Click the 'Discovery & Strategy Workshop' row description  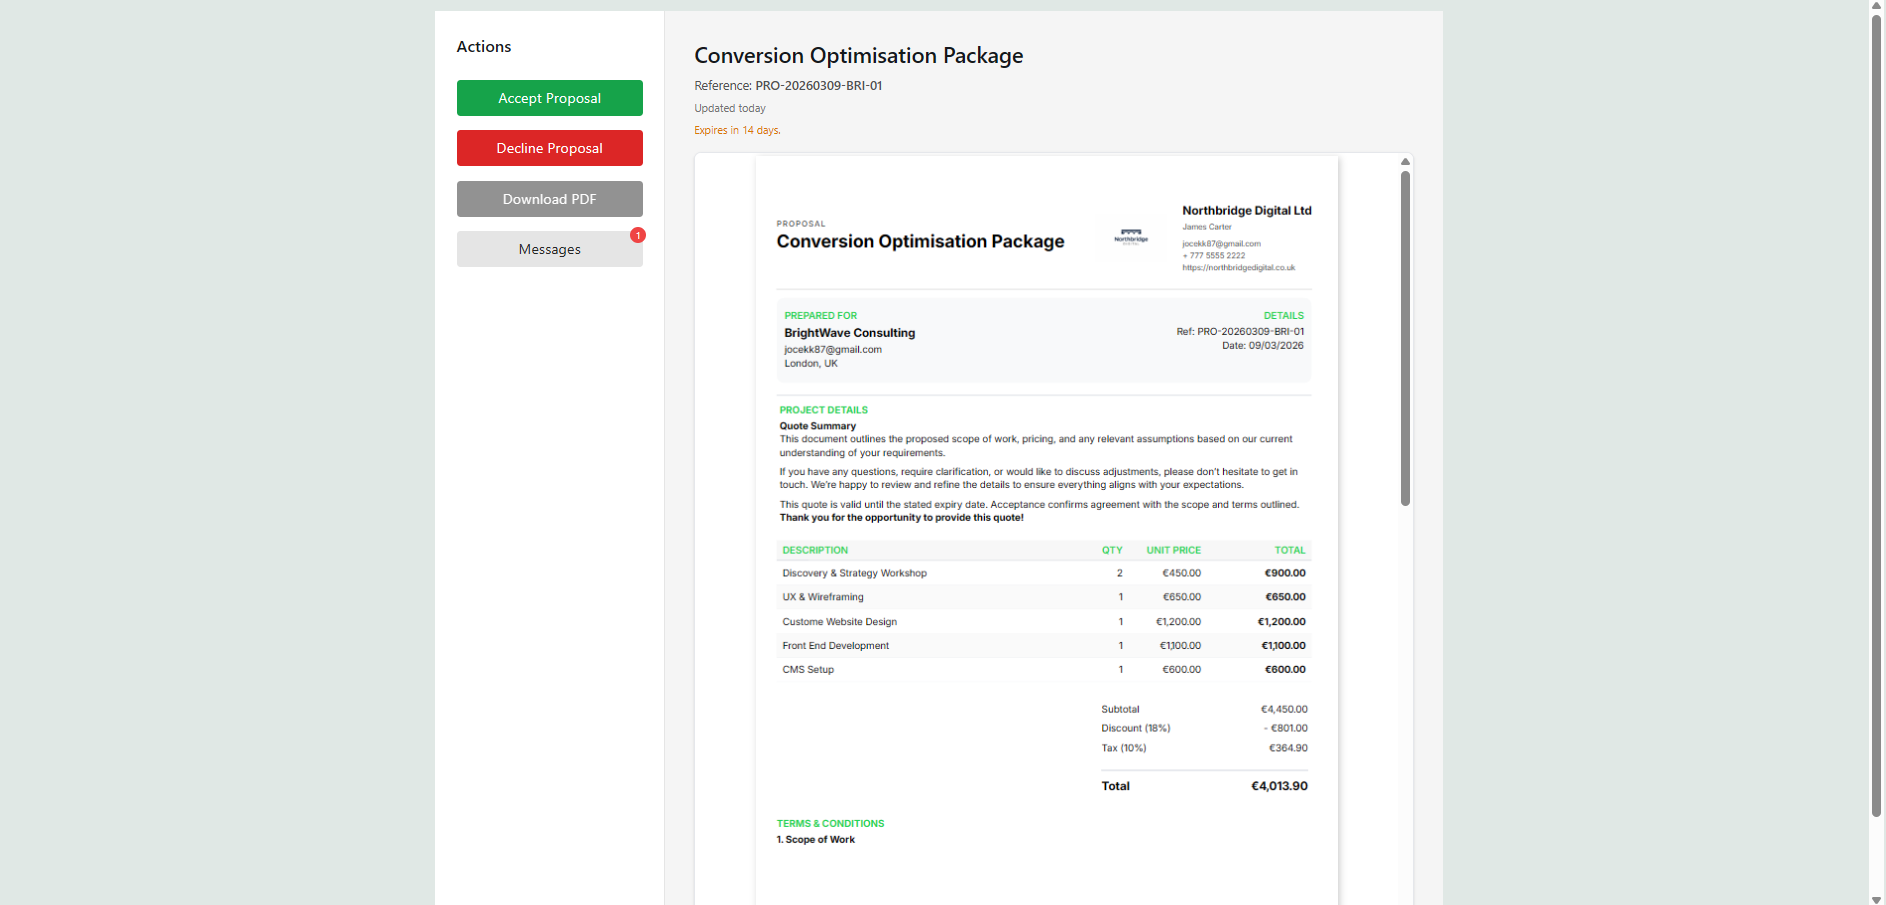tap(854, 574)
